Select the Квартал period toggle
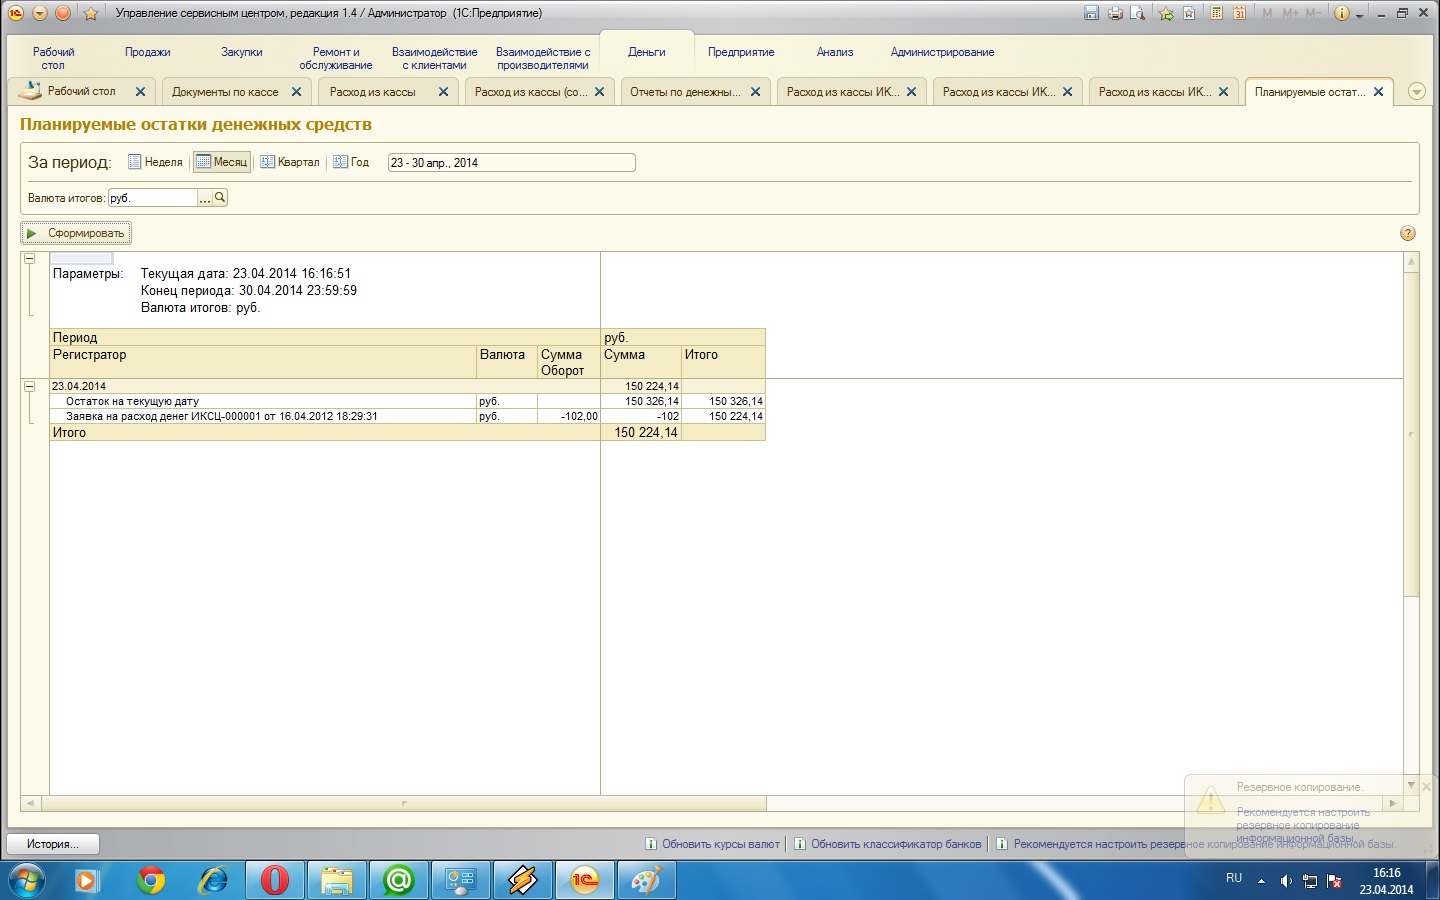 290,162
